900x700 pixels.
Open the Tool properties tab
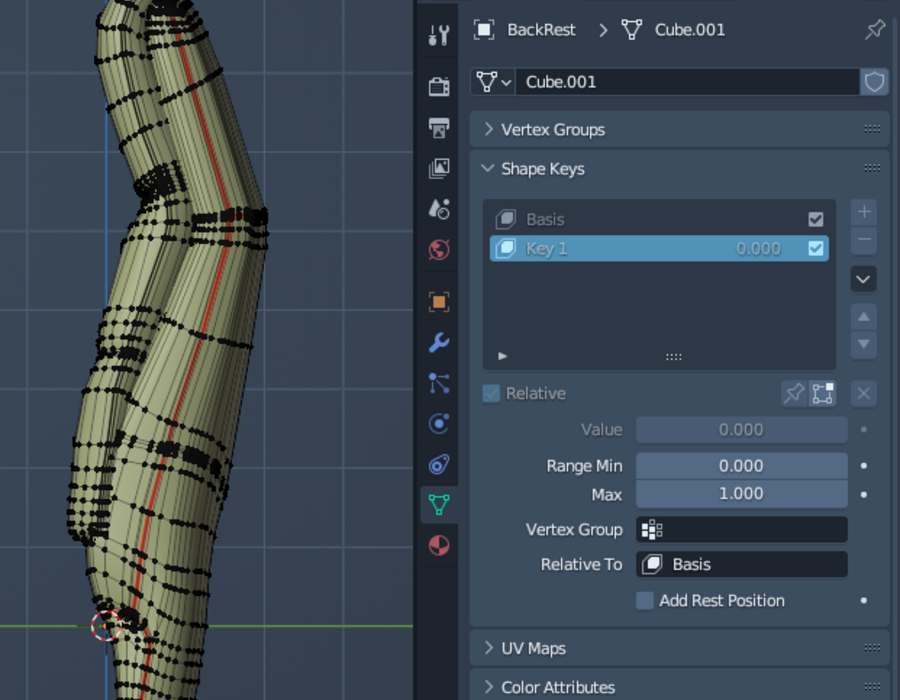(x=439, y=36)
